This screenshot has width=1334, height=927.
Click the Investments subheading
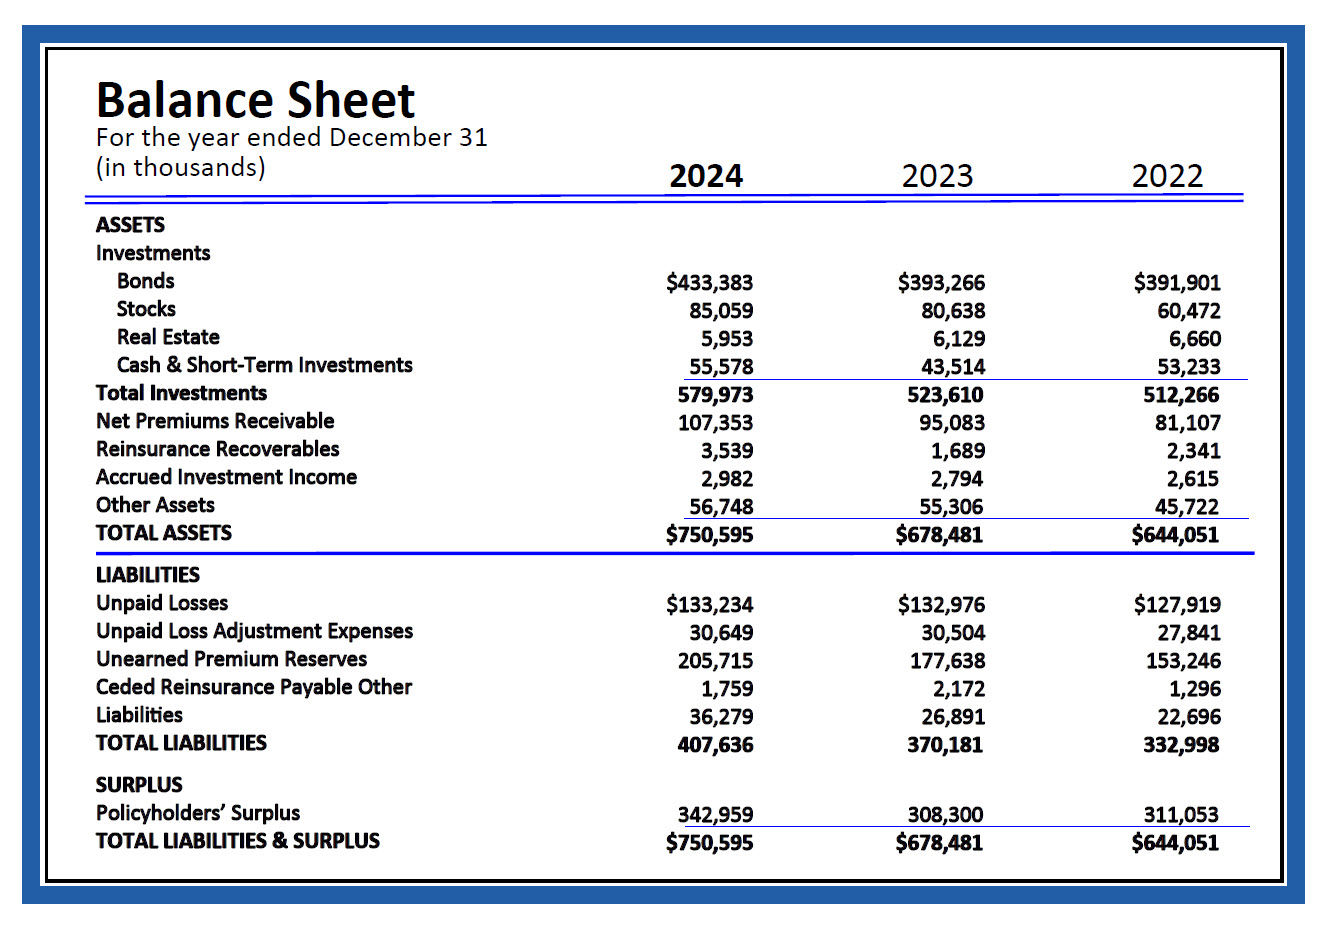(x=153, y=253)
